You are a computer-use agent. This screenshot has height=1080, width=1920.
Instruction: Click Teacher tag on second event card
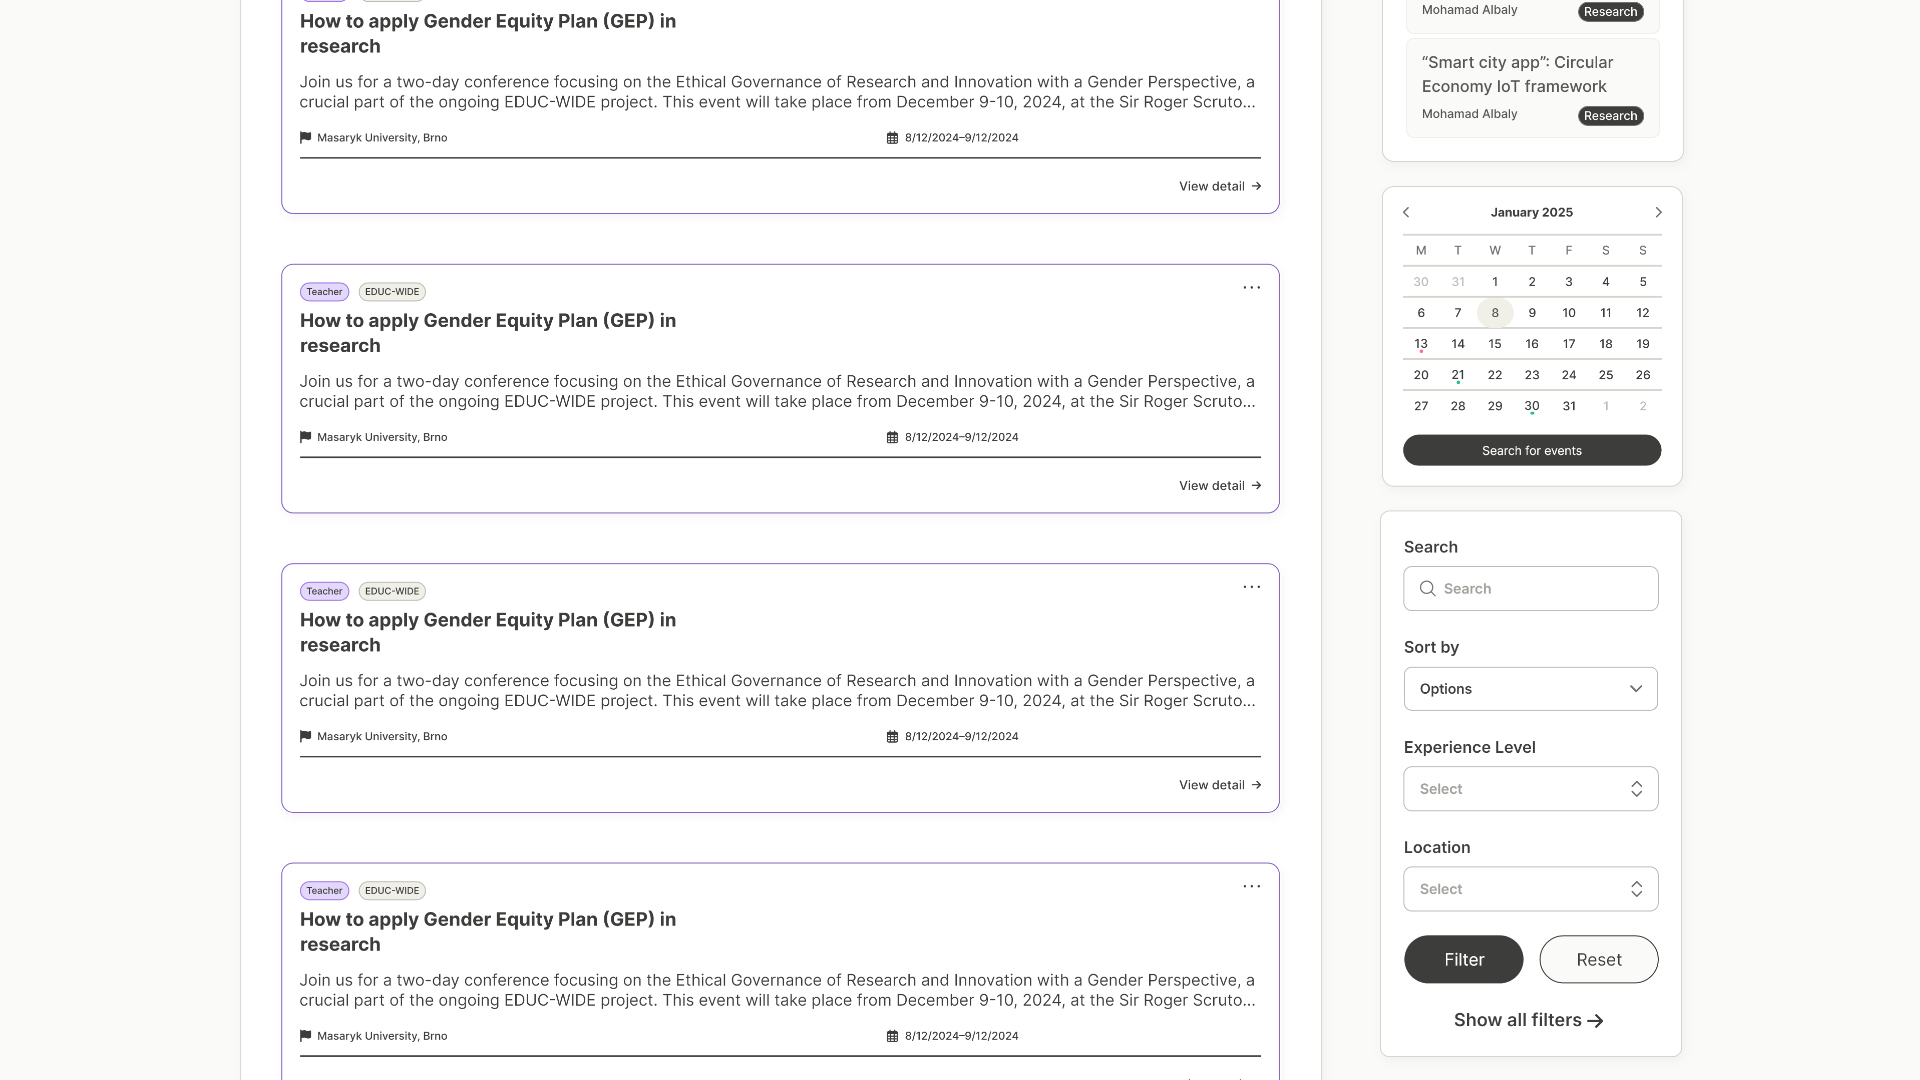pyautogui.click(x=324, y=292)
